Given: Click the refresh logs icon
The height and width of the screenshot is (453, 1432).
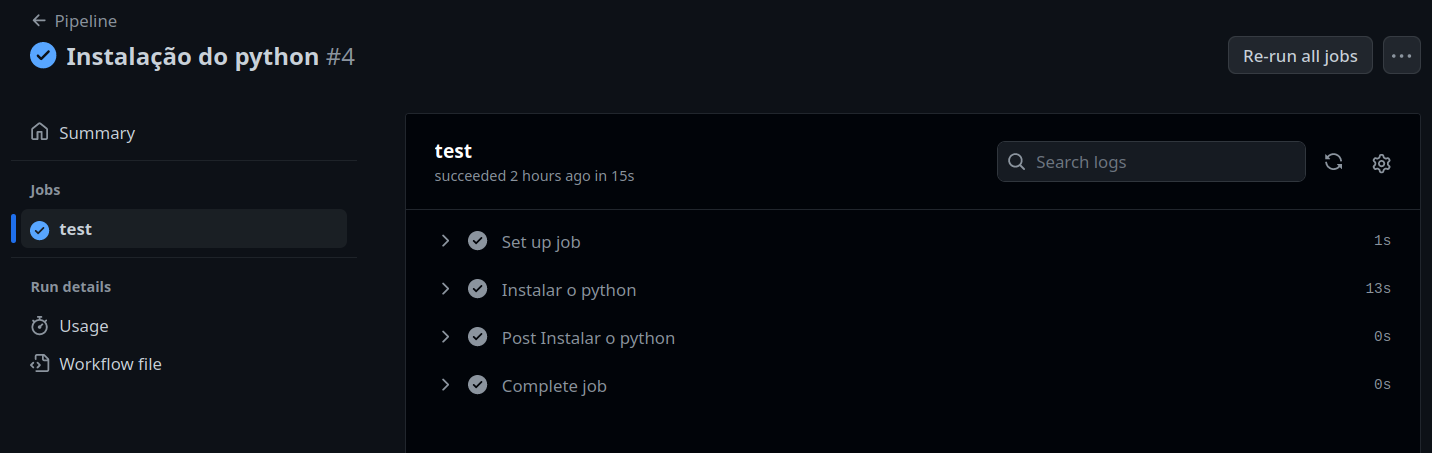Looking at the screenshot, I should pos(1333,162).
